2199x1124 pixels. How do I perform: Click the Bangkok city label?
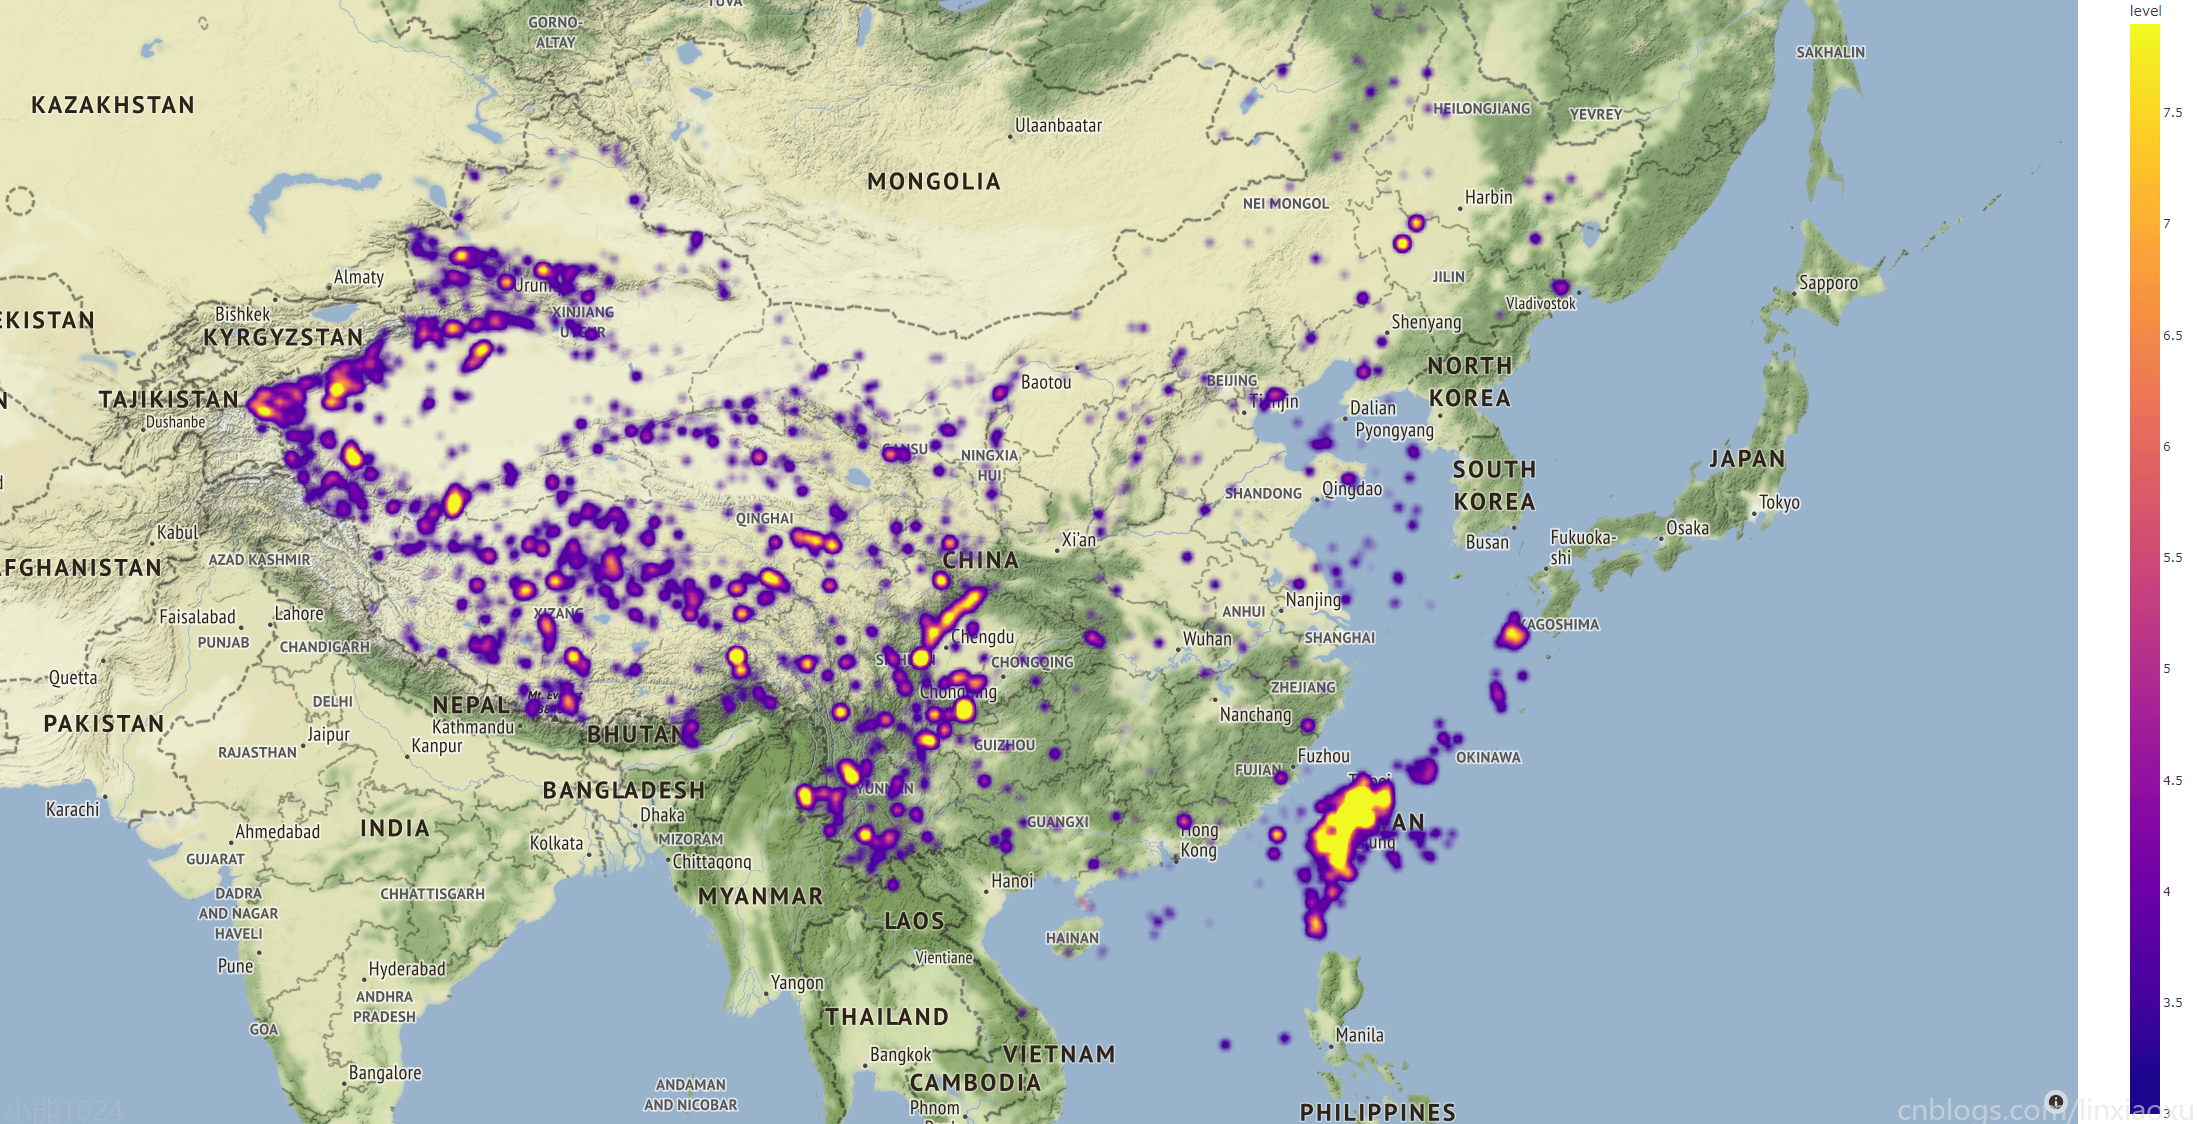coord(900,1055)
